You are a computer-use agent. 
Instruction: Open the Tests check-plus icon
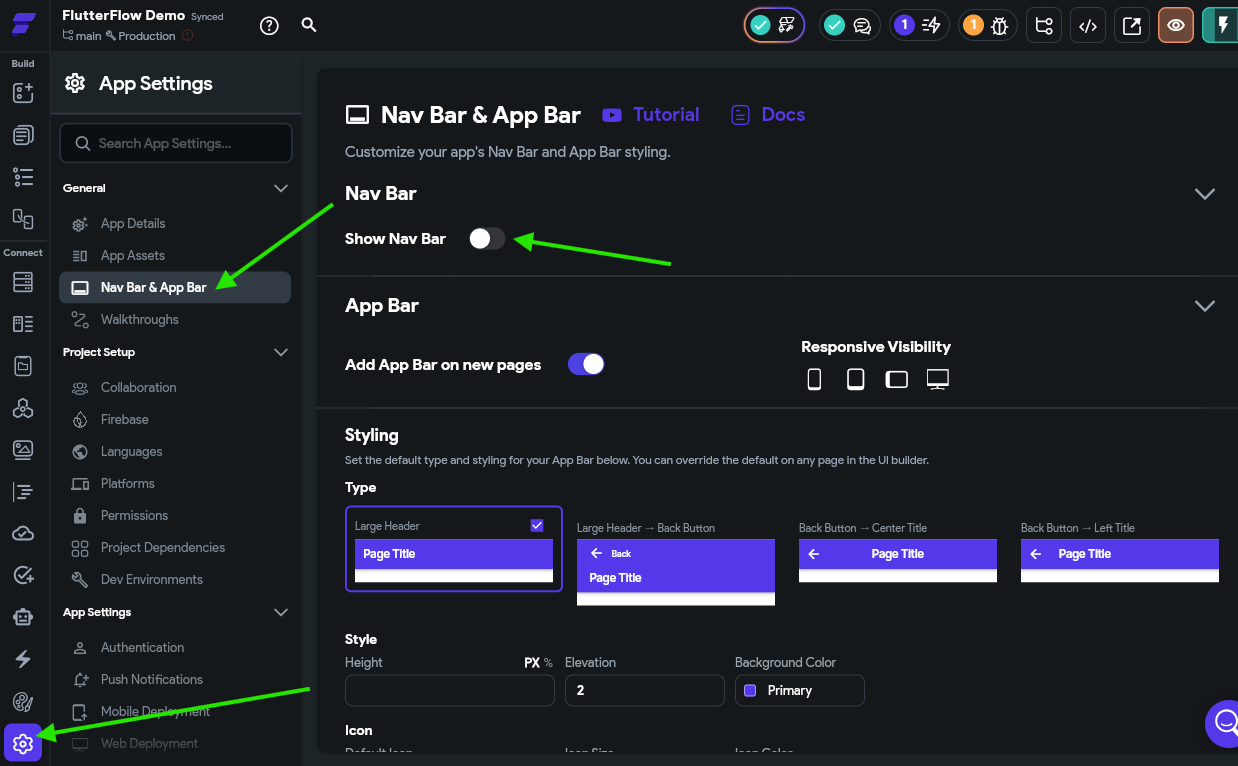(x=23, y=575)
